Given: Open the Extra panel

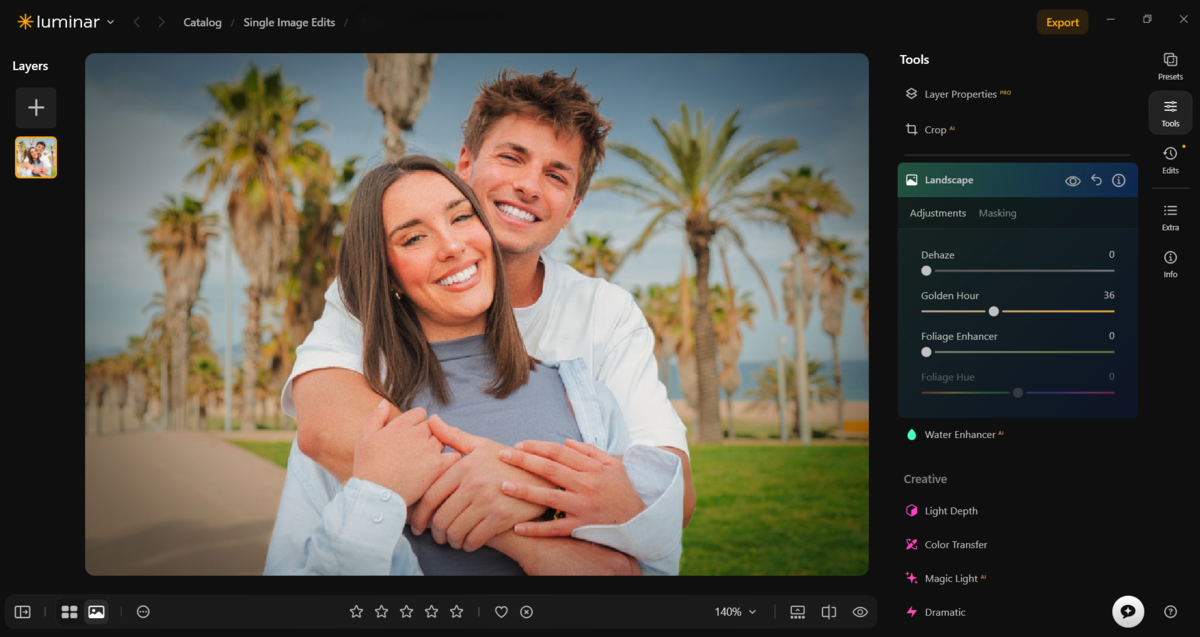Looking at the screenshot, I should coord(1170,217).
